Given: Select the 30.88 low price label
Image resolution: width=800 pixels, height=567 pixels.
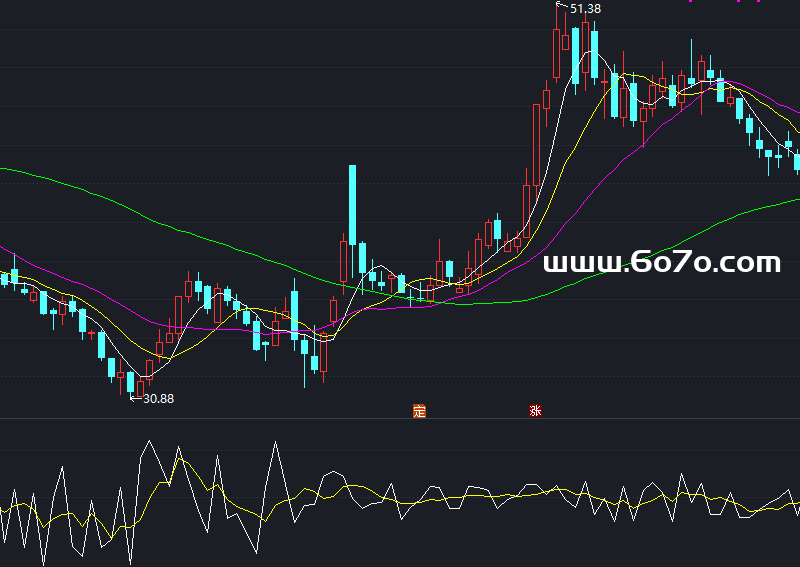Looking at the screenshot, I should 158,399.
